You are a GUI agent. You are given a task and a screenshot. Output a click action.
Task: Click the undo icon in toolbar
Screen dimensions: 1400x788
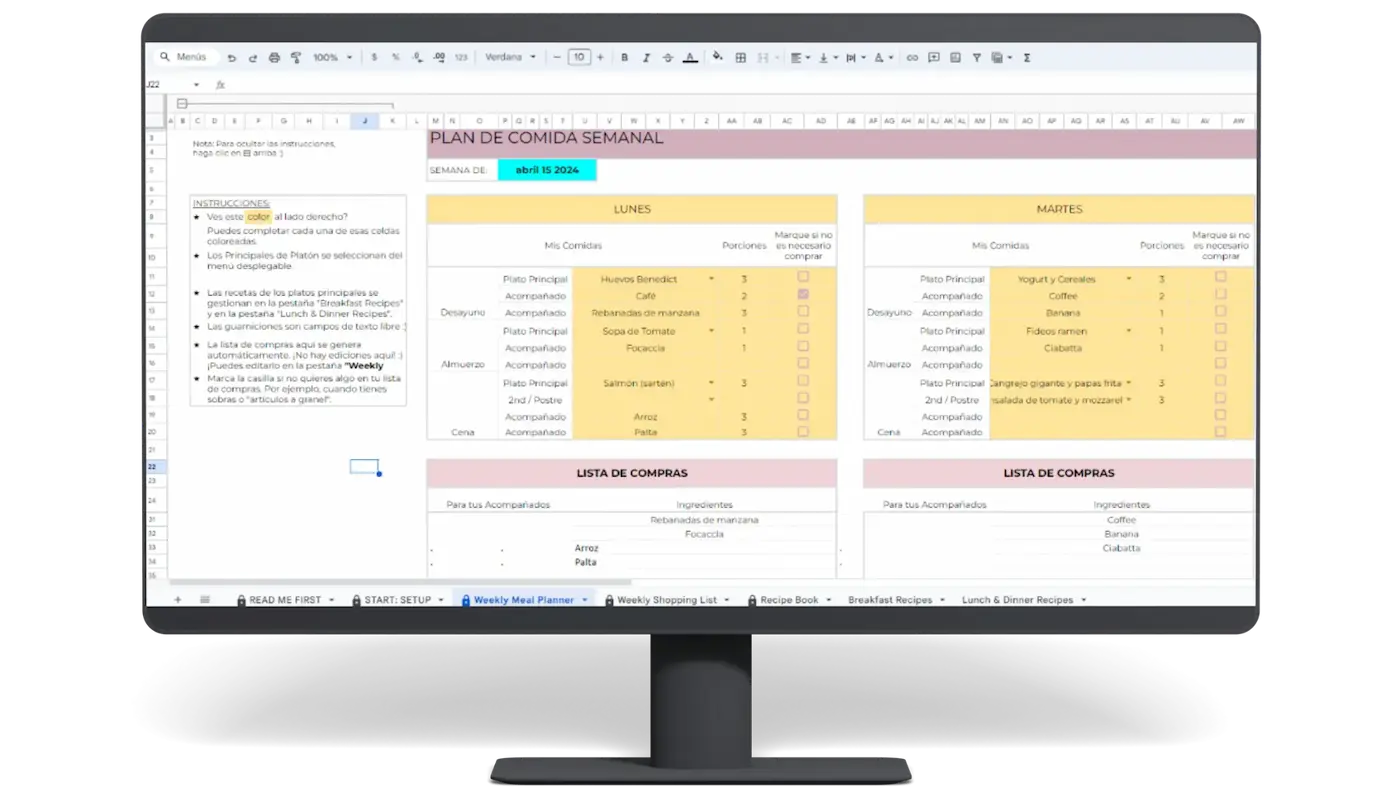point(232,58)
